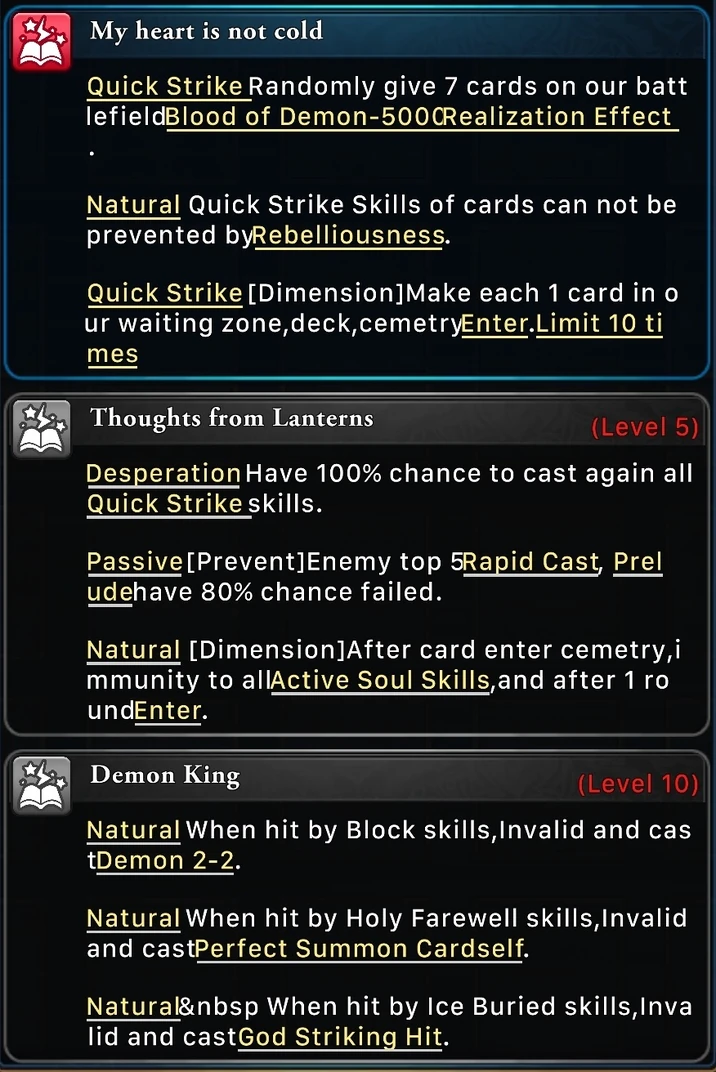Open the Active Soul Skills link
The width and height of the screenshot is (716, 1072).
381,680
